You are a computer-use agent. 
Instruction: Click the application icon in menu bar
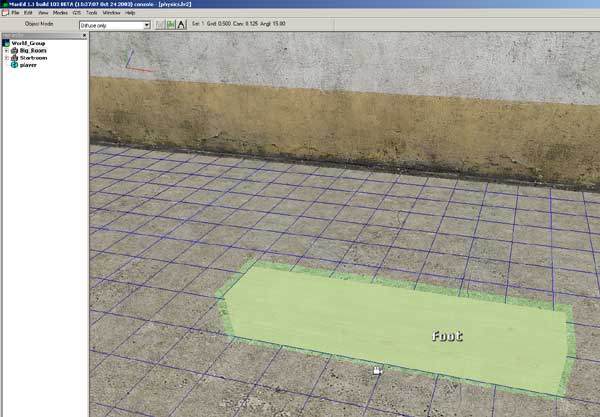[x=5, y=13]
